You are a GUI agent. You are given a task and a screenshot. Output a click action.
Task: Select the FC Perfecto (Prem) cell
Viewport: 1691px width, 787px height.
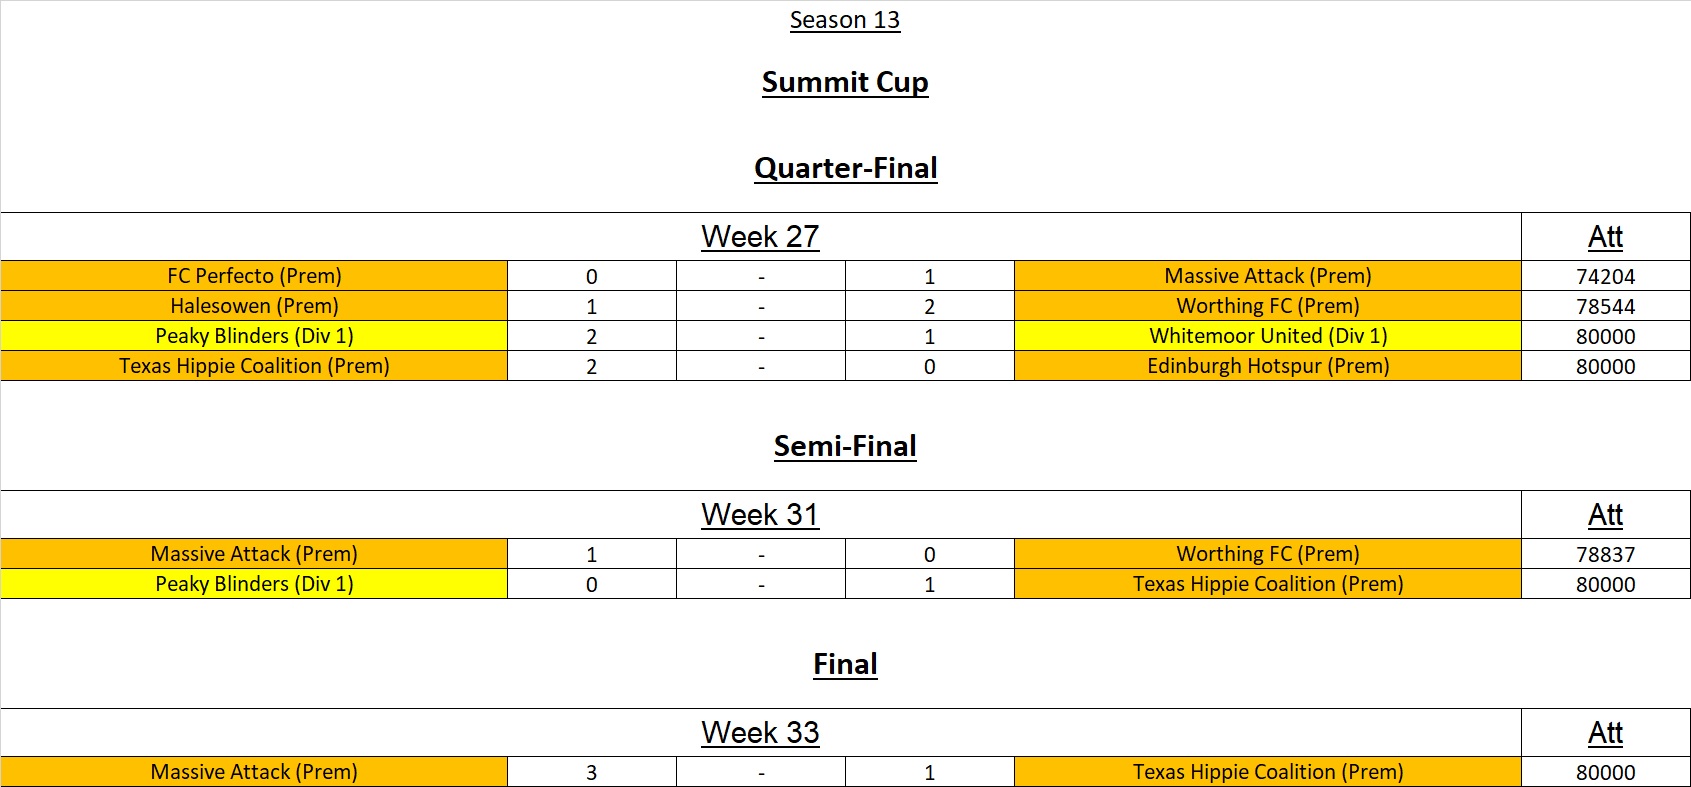coord(254,276)
